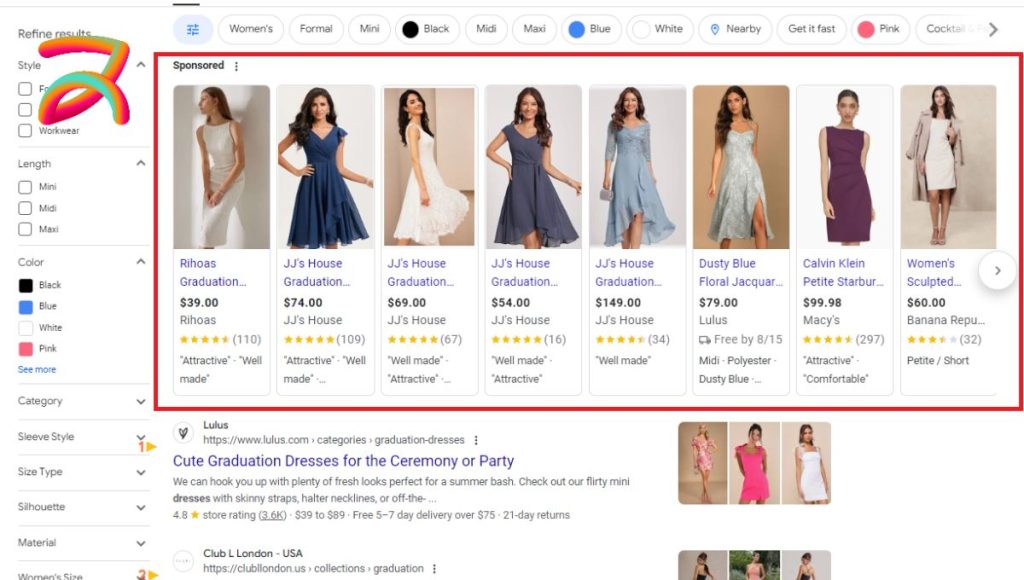
Task: Open Sponsored section three-dot menu
Action: 236,66
